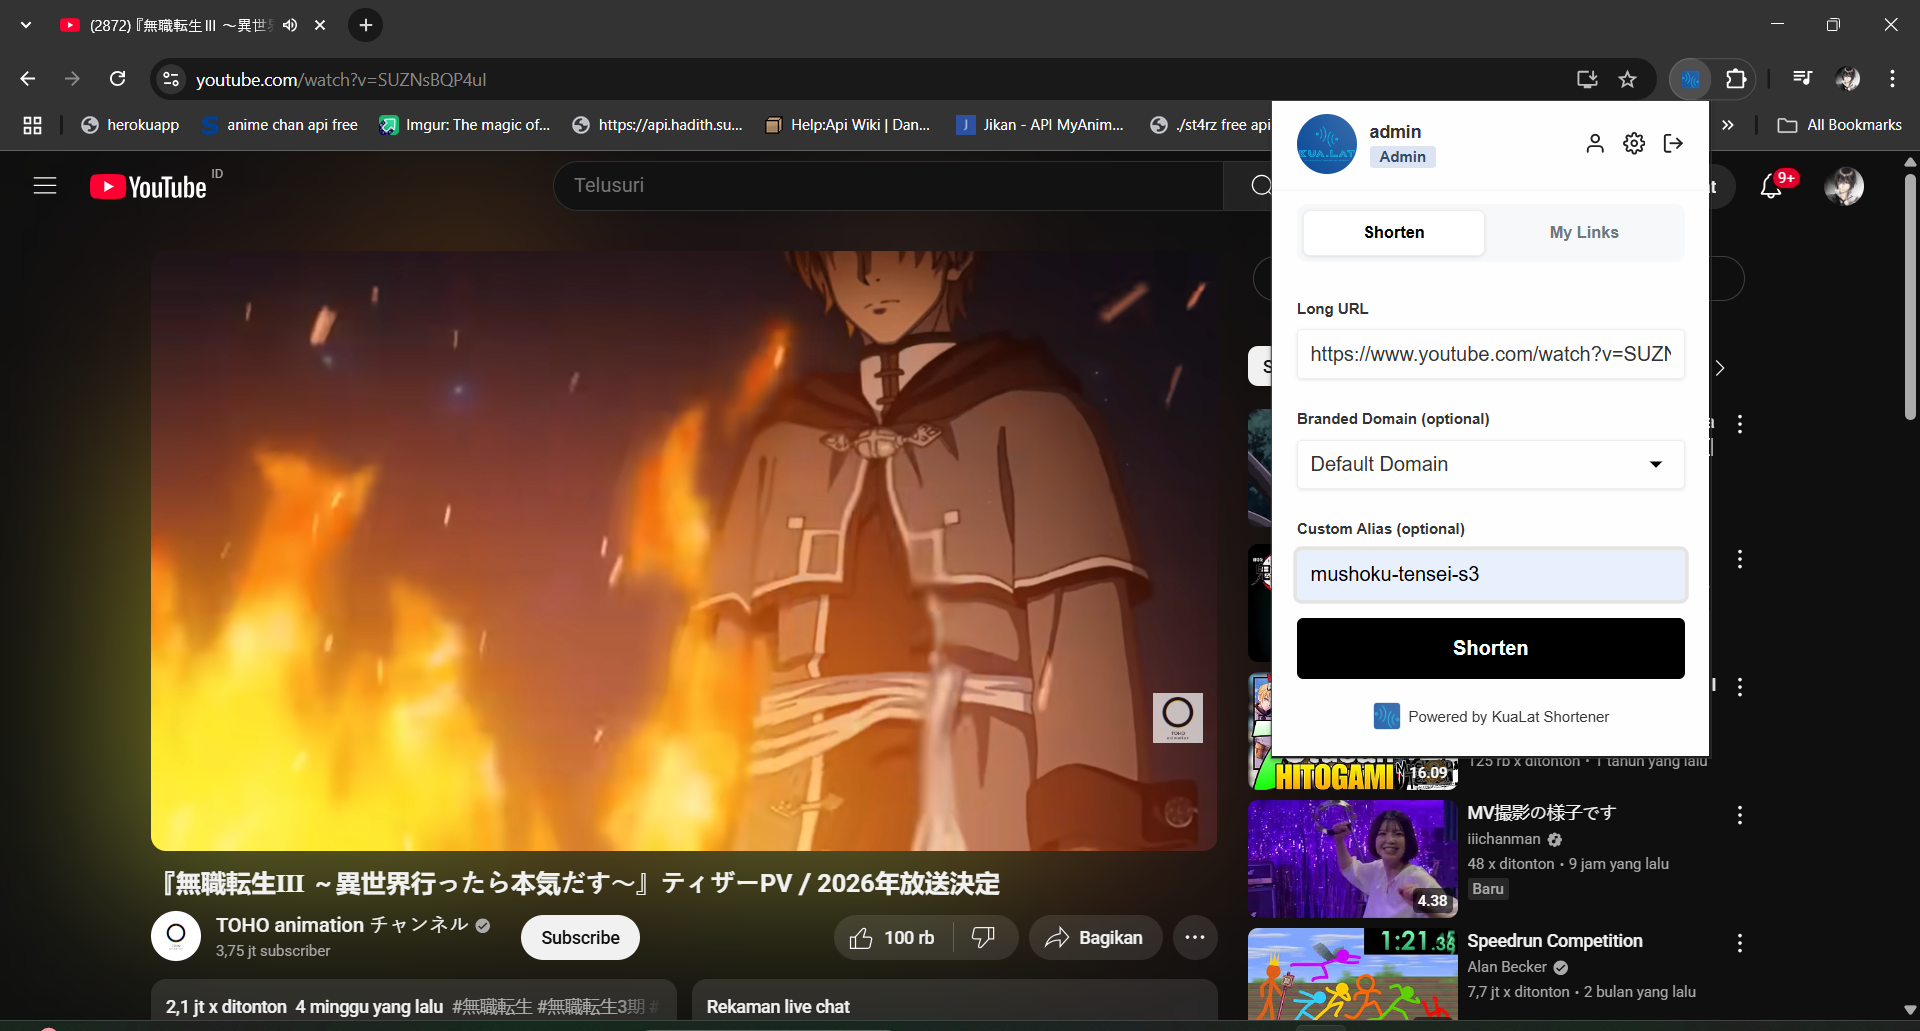Open the Chrome extensions puzzle icon
The width and height of the screenshot is (1920, 1031).
1736,79
